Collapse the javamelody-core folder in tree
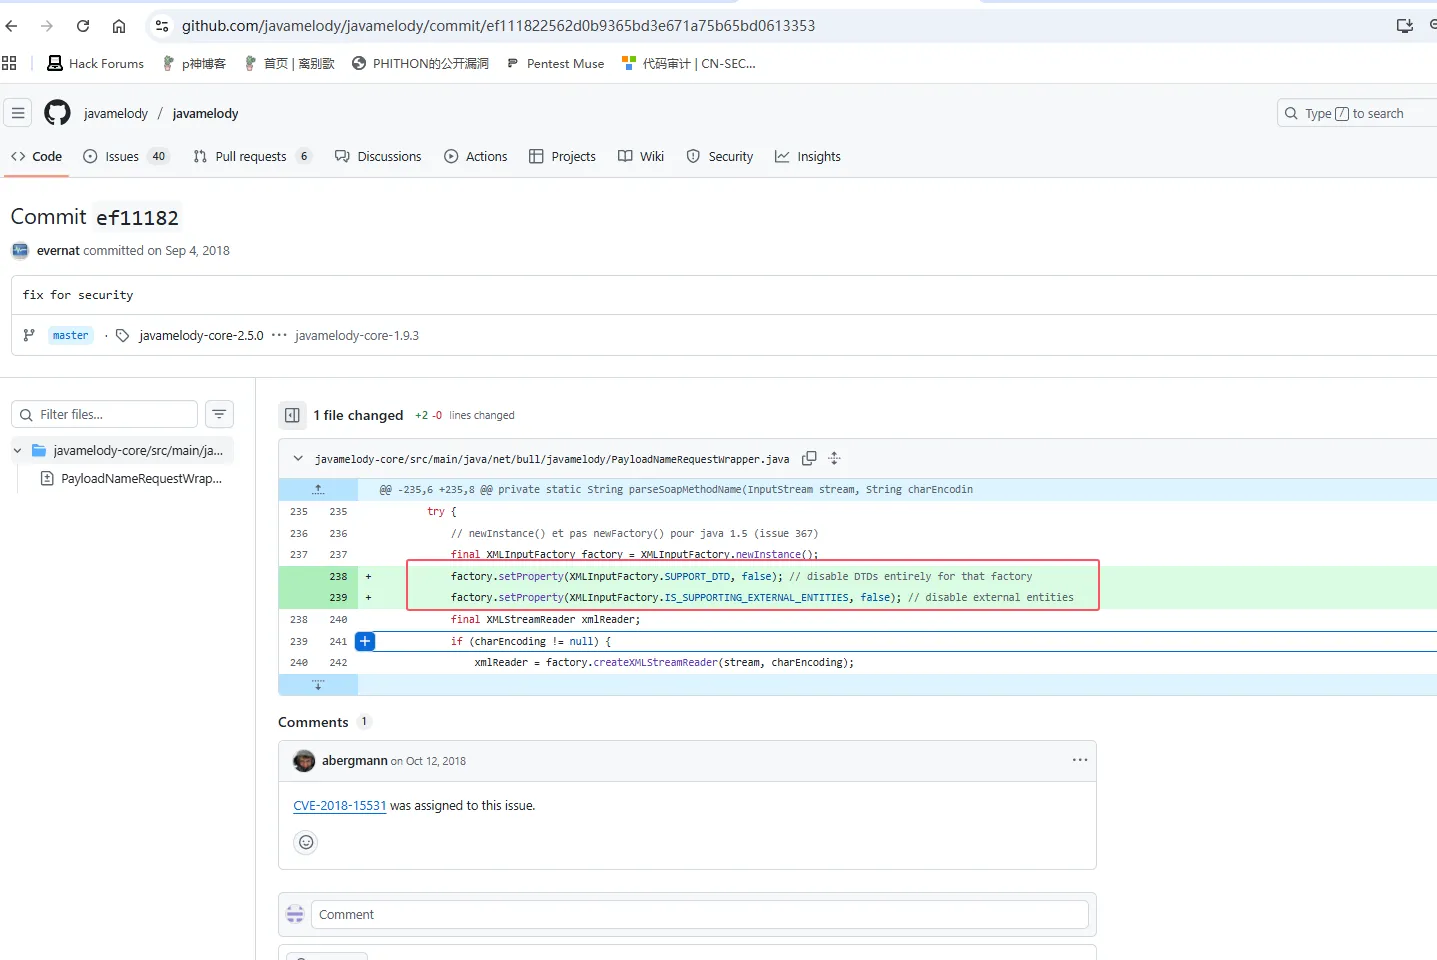The image size is (1437, 960). coord(18,451)
